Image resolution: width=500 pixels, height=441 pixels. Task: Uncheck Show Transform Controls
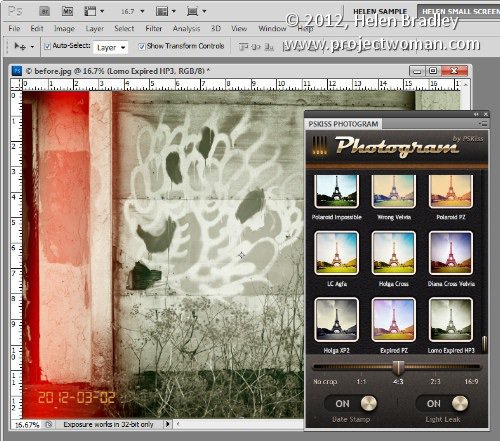[x=142, y=46]
